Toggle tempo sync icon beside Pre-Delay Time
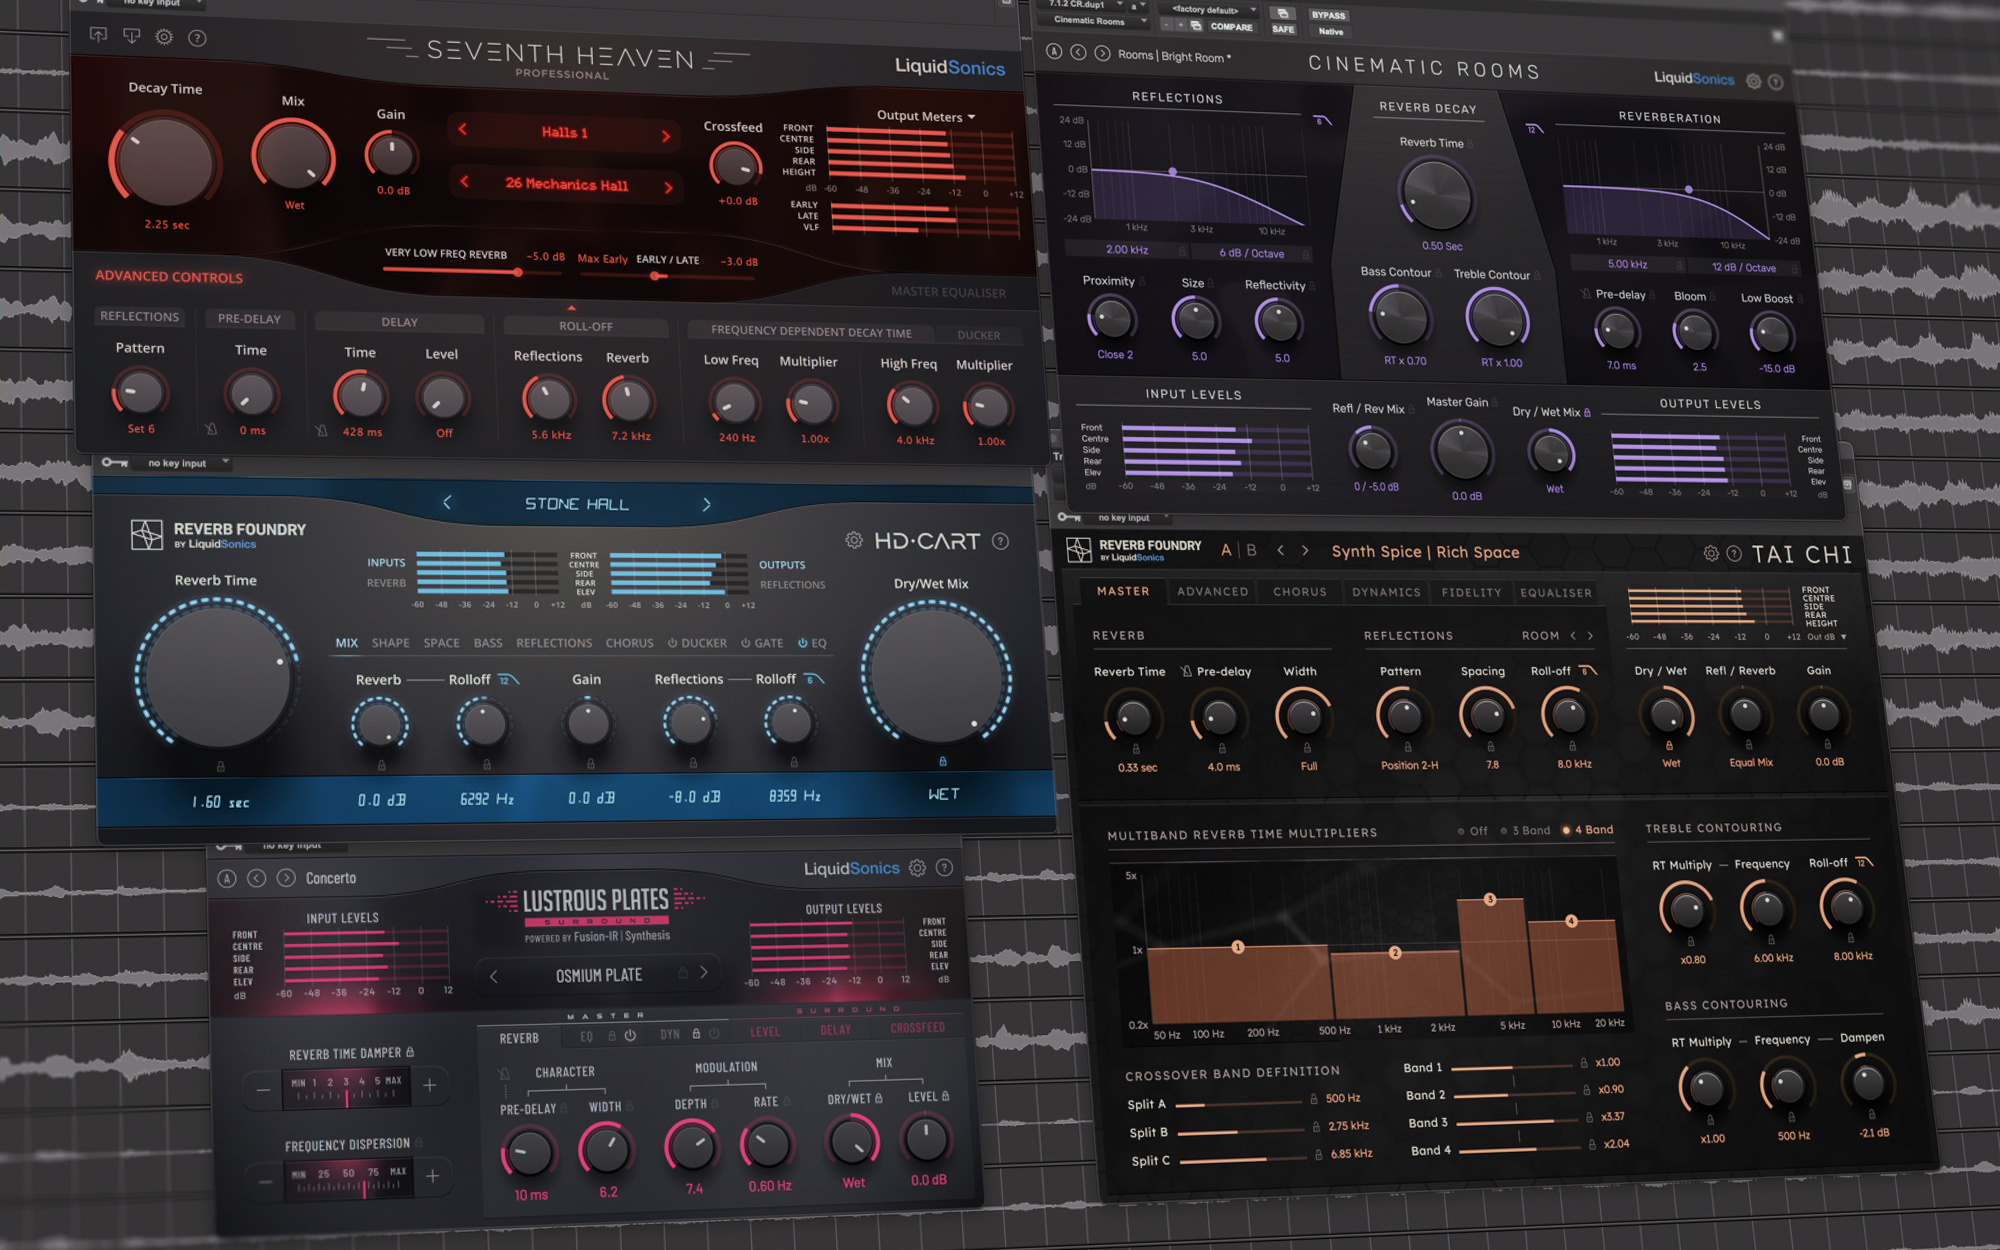The width and height of the screenshot is (2000, 1250). point(211,429)
